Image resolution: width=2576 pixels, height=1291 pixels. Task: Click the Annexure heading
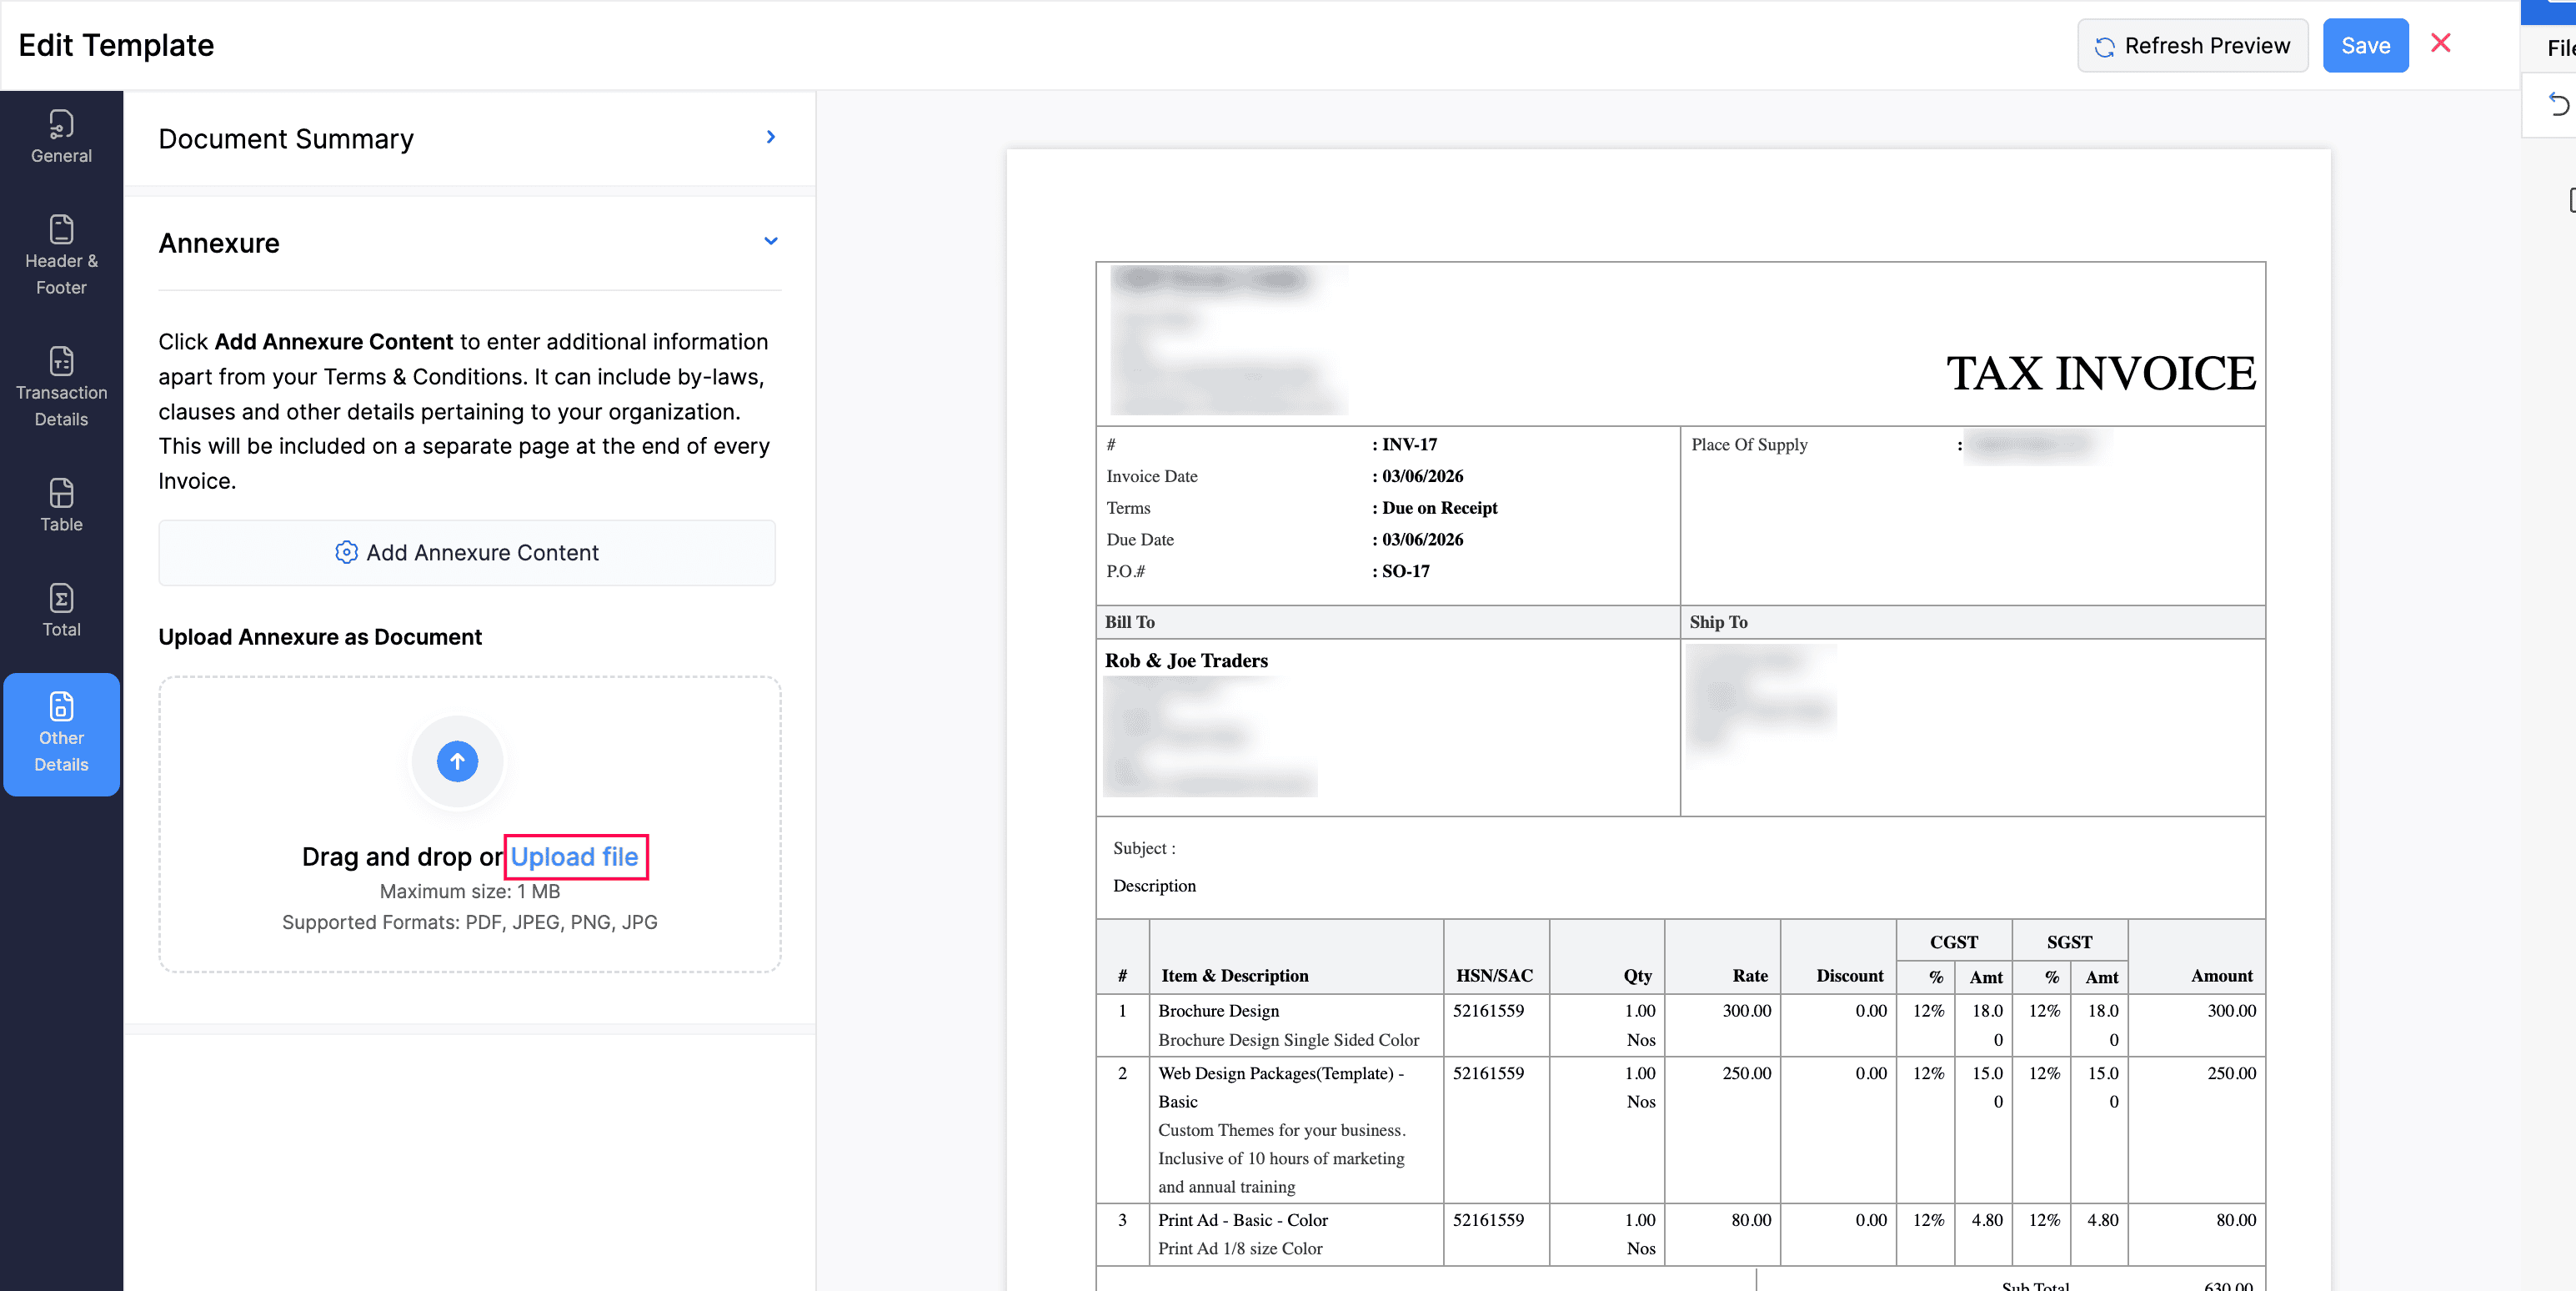[219, 243]
